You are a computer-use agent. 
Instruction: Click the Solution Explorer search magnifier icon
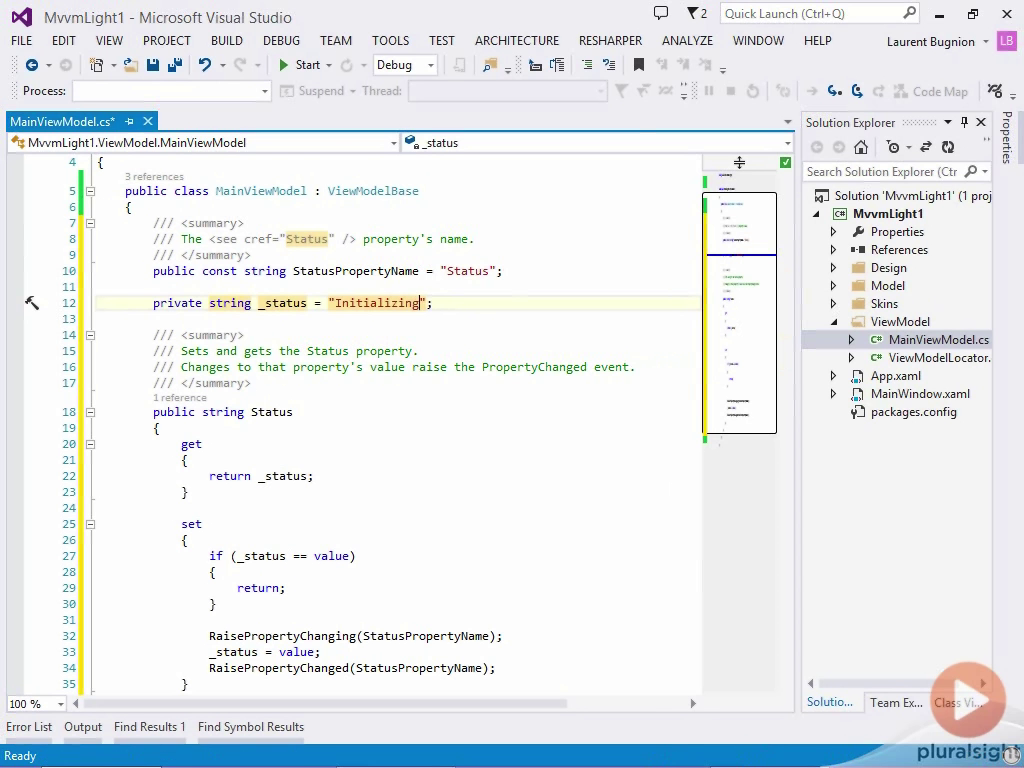pyautogui.click(x=971, y=171)
